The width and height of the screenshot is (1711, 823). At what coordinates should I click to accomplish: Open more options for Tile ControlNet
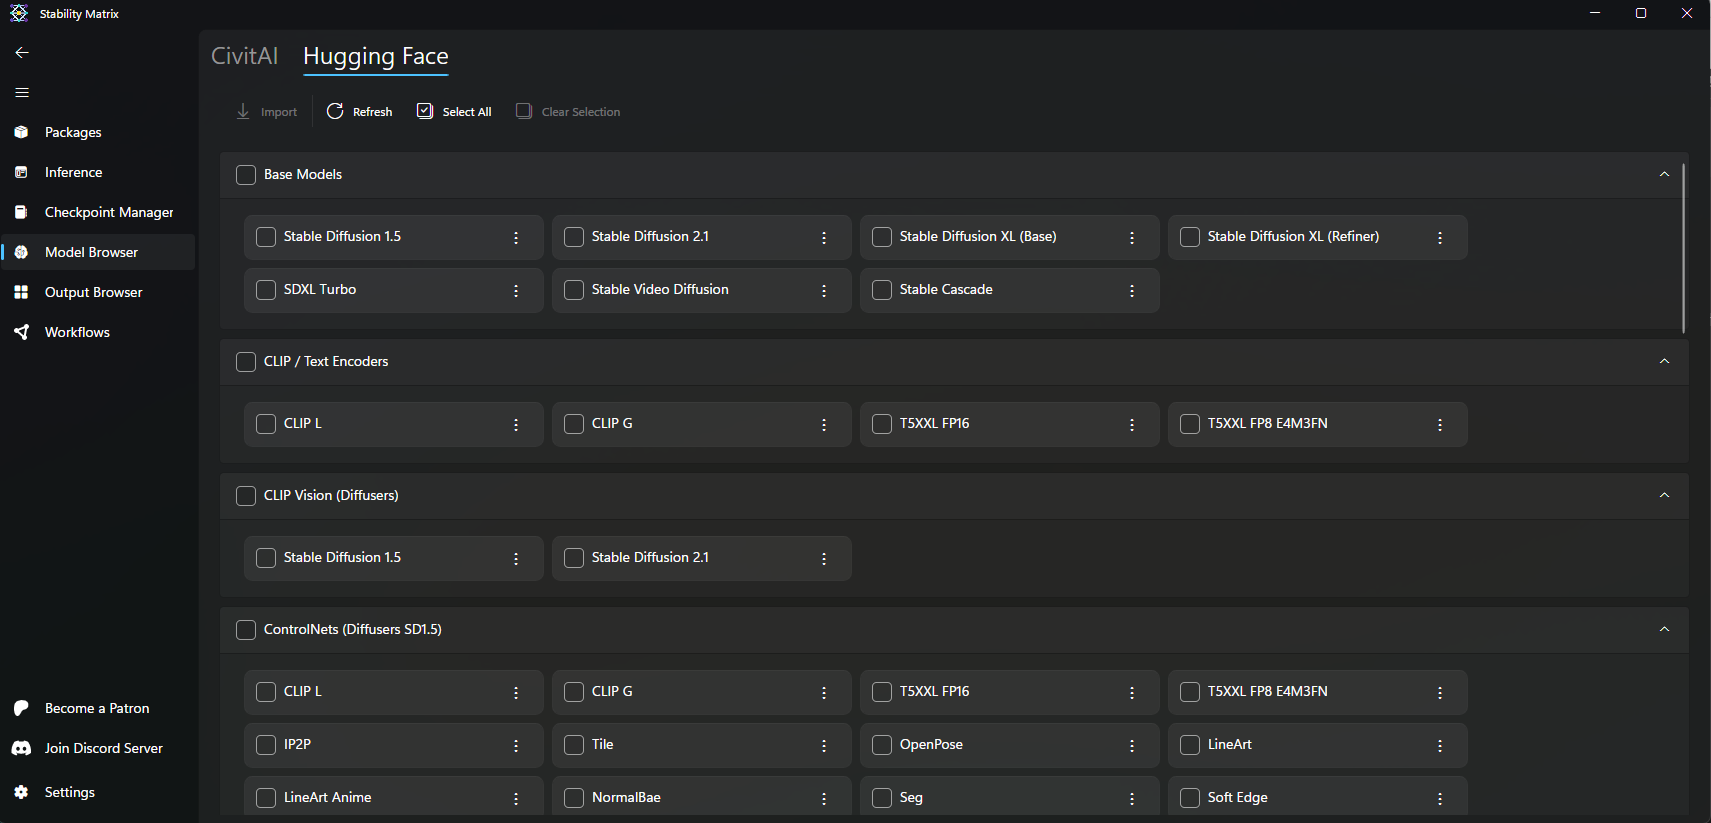click(824, 746)
